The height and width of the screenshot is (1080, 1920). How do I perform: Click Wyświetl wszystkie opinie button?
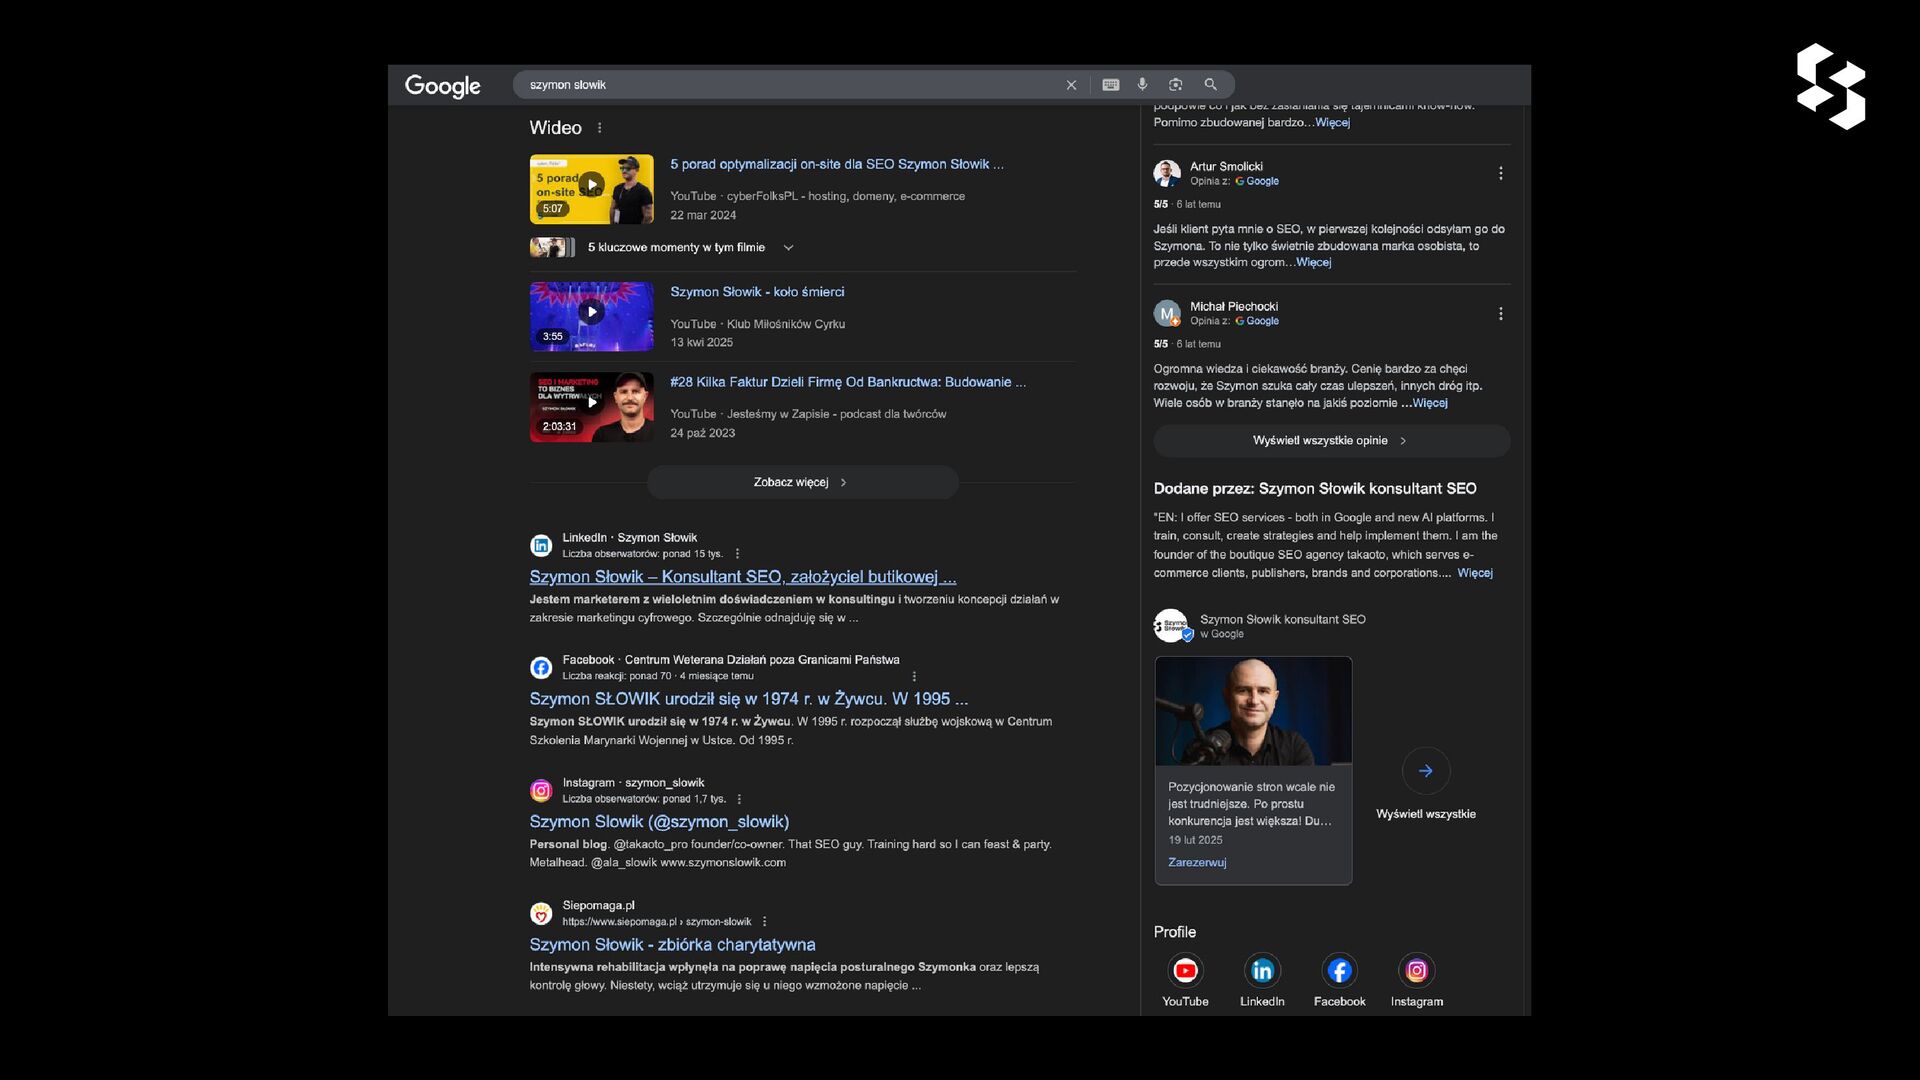click(1331, 441)
